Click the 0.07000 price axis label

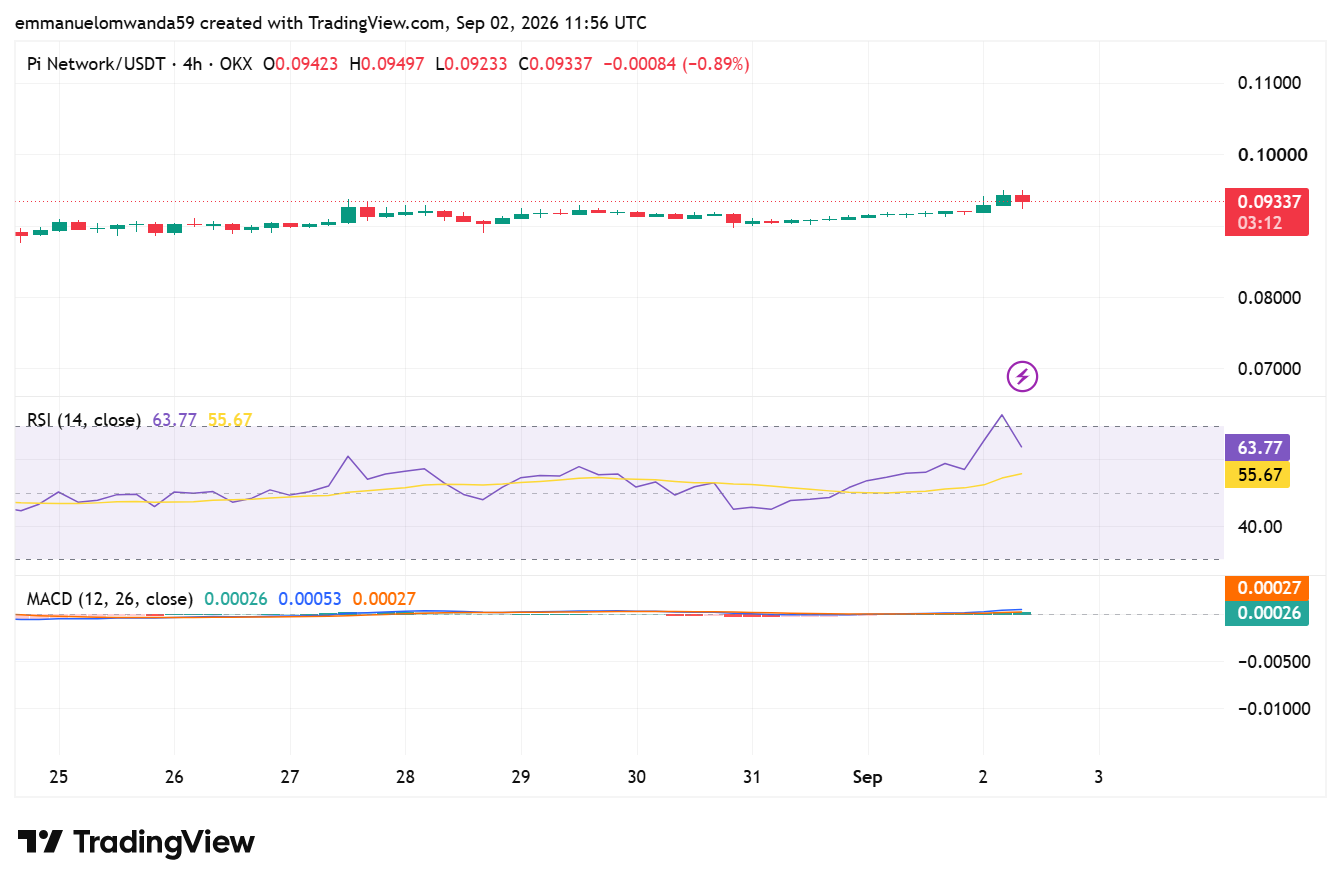[x=1269, y=369]
